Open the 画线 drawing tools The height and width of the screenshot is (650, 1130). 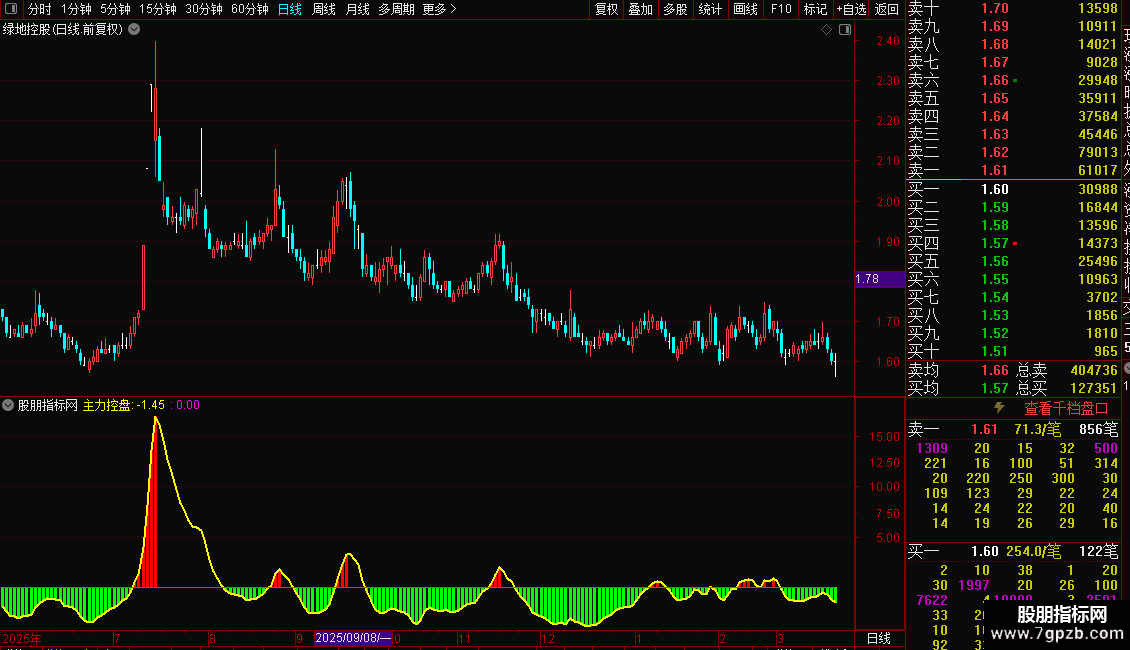pyautogui.click(x=745, y=9)
